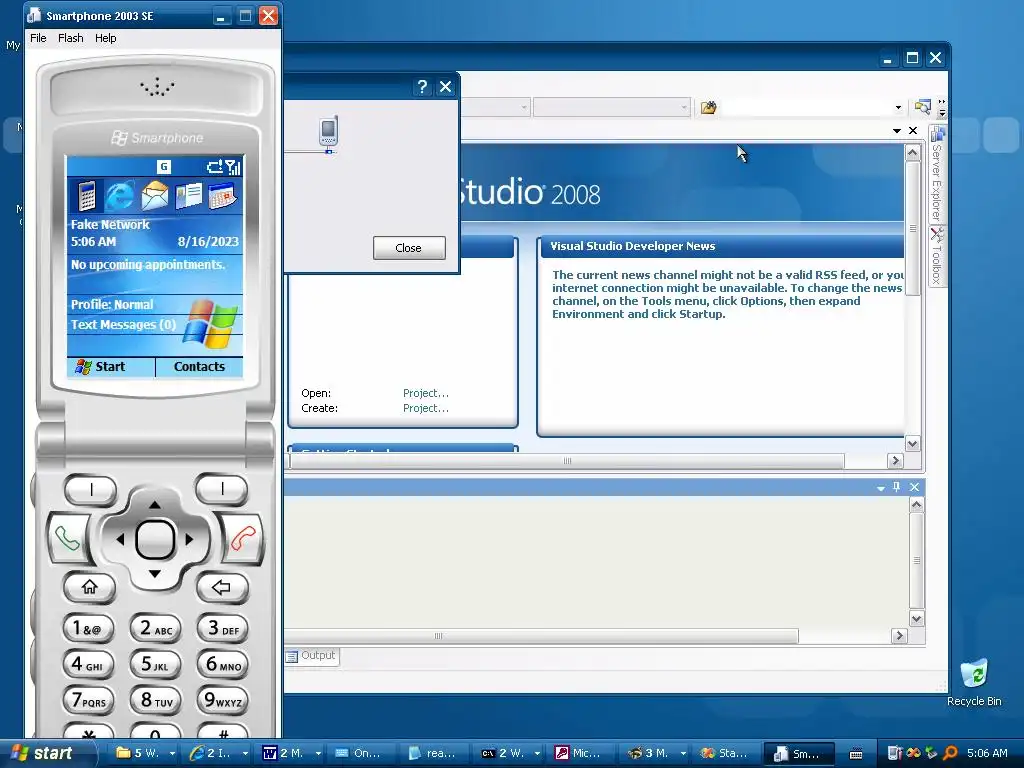1024x768 pixels.
Task: Click the D-pad left arrow
Action: pos(120,539)
